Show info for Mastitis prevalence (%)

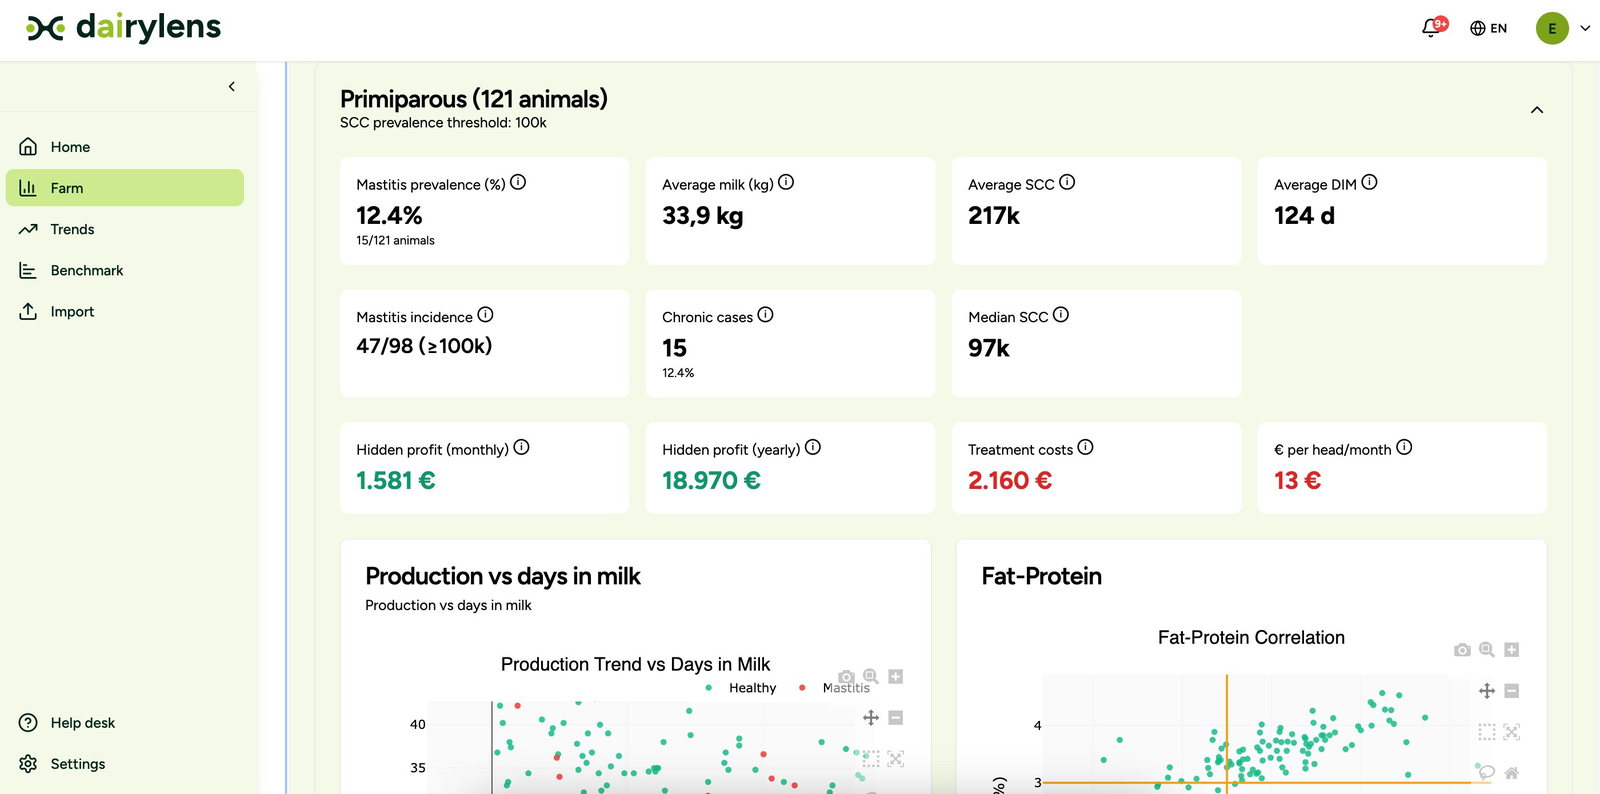point(518,182)
